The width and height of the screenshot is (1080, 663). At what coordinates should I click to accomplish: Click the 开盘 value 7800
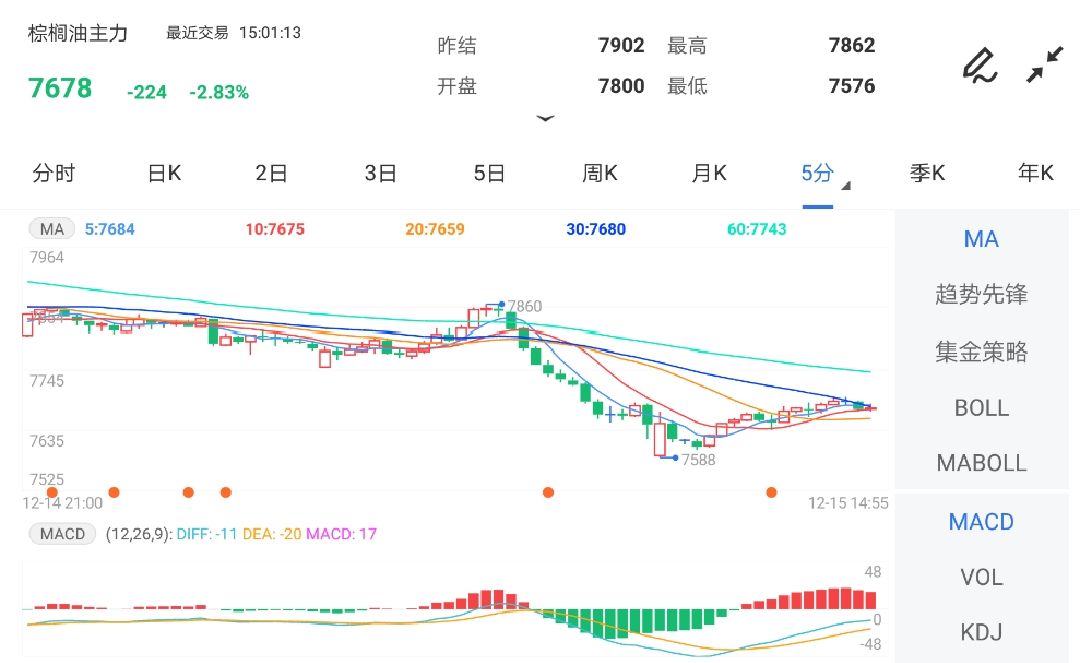click(x=621, y=86)
